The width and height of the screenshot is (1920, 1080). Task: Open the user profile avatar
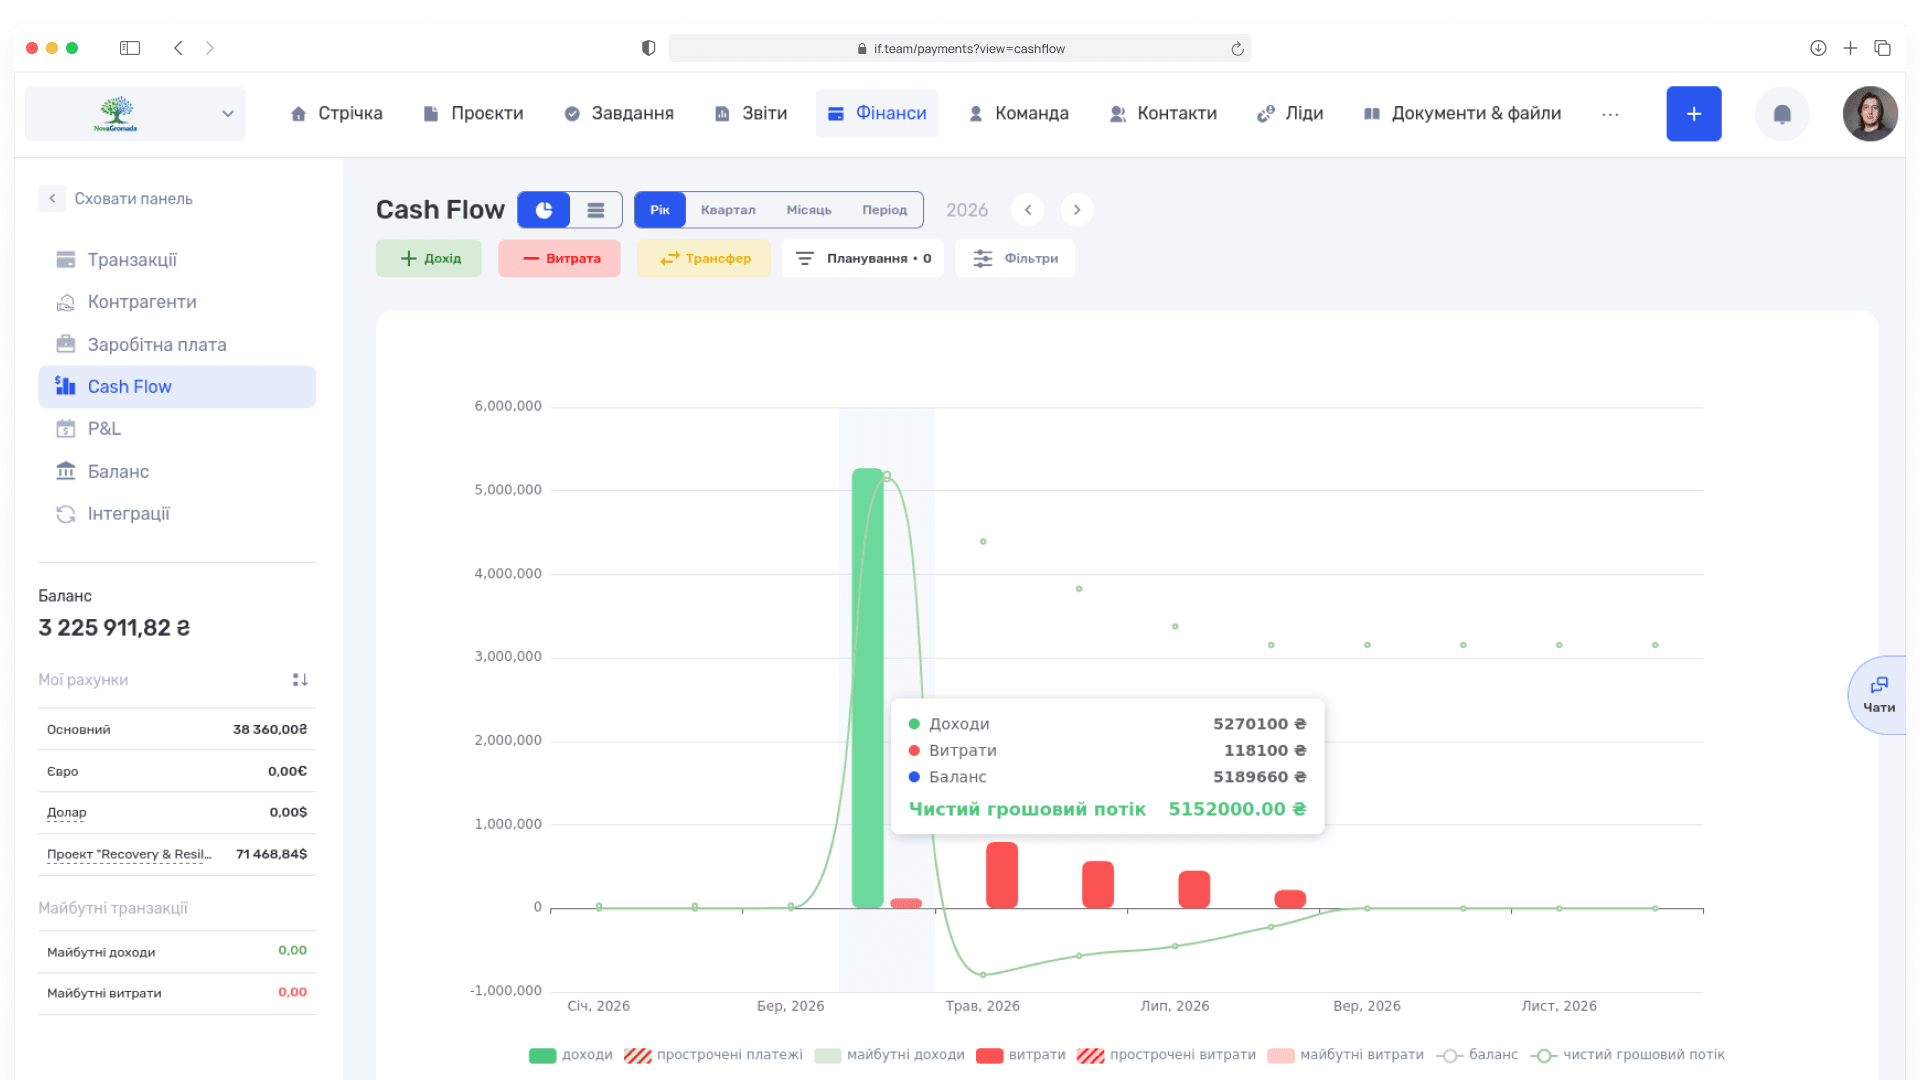click(x=1870, y=114)
